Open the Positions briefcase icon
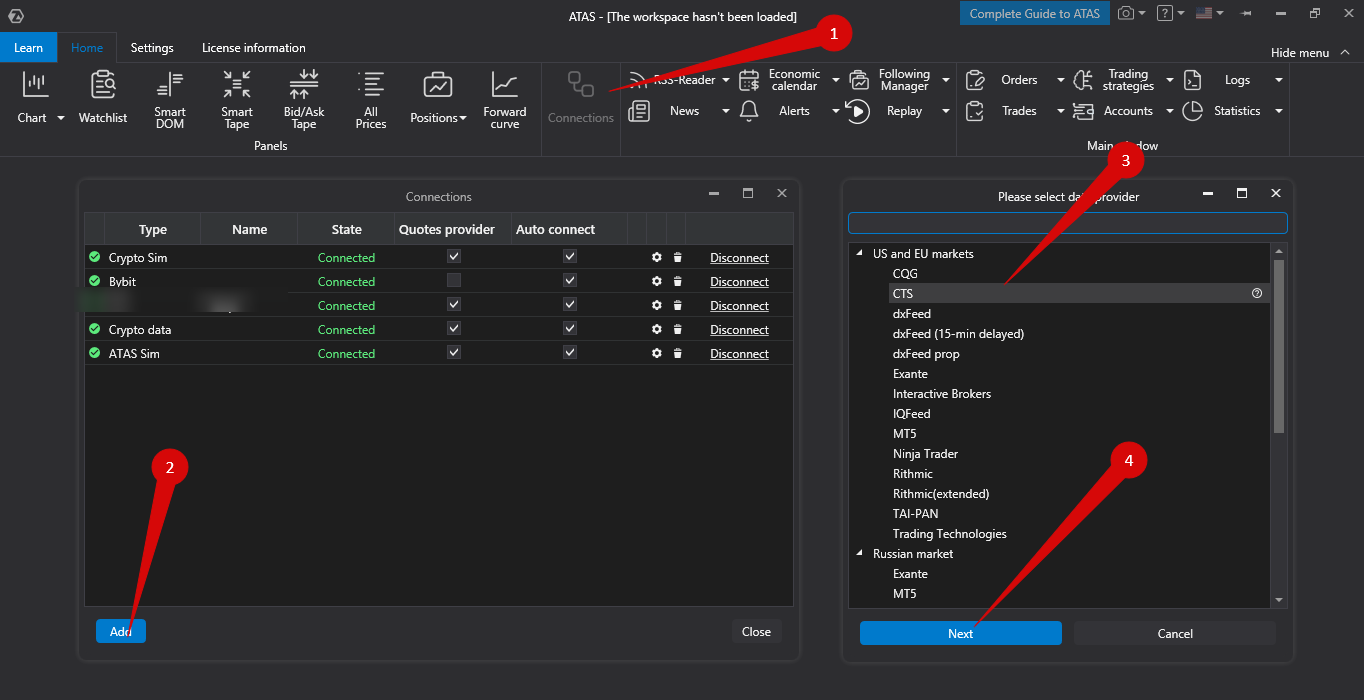Image resolution: width=1364 pixels, height=700 pixels. pos(438,85)
